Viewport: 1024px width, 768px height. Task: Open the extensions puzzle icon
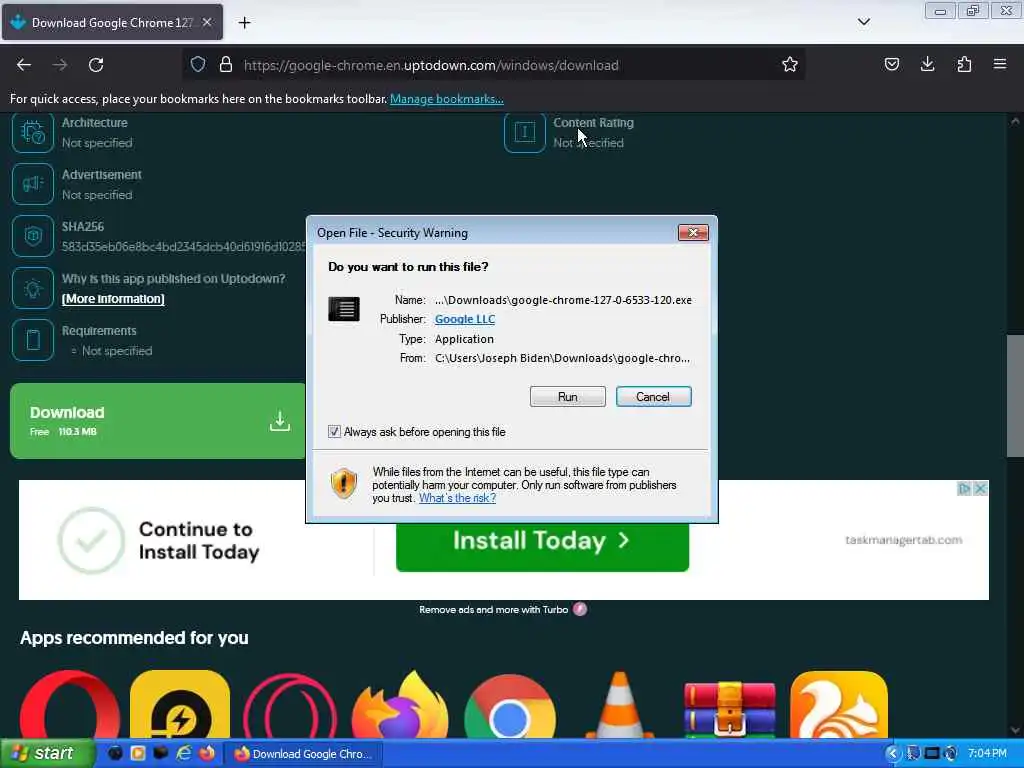point(964,65)
